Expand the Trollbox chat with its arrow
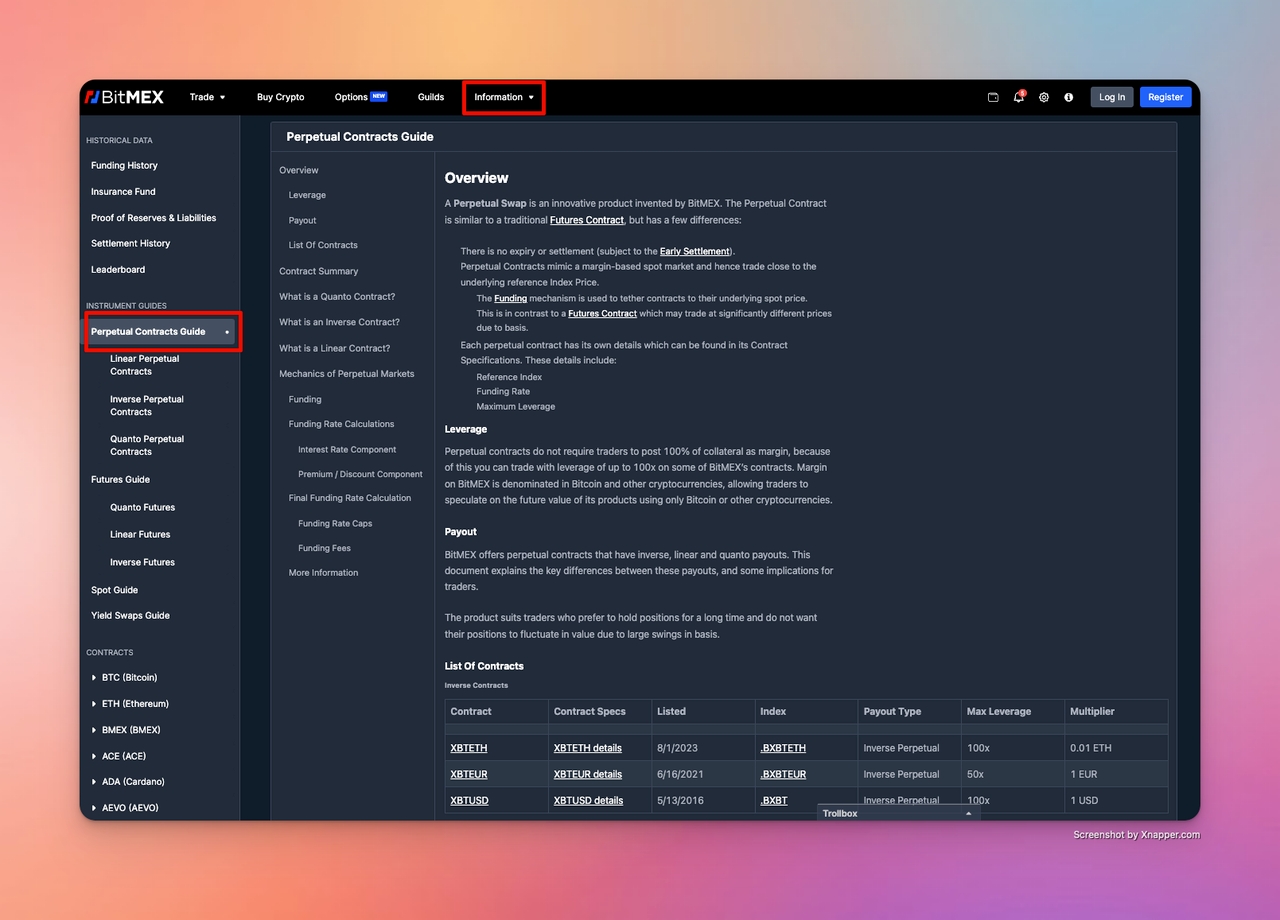Screen dimensions: 1280x920 point(968,814)
